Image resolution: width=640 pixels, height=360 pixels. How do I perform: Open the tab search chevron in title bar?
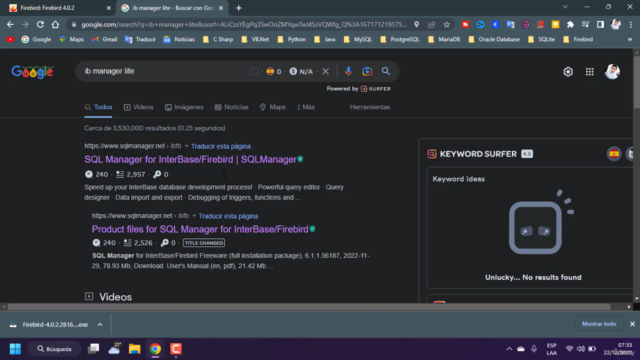[x=565, y=7]
